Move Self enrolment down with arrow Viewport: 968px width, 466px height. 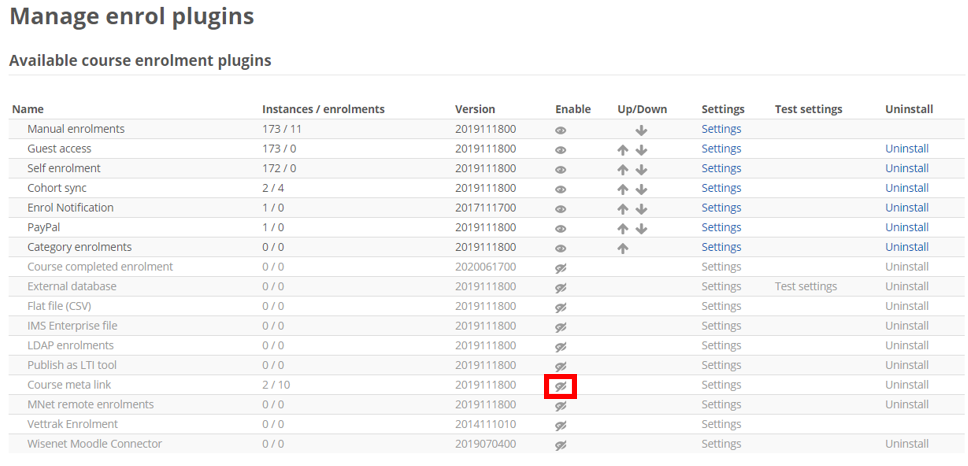(641, 170)
